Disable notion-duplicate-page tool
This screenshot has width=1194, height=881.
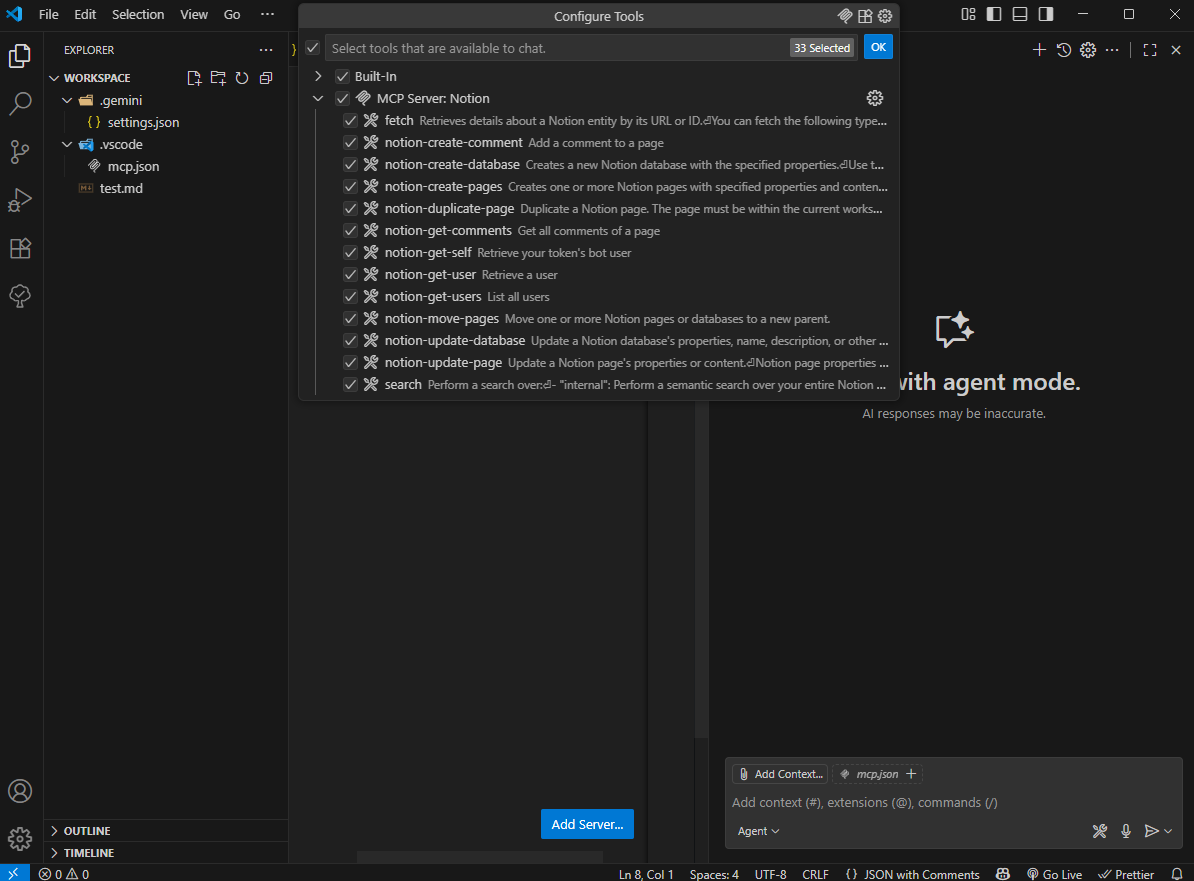coord(350,209)
